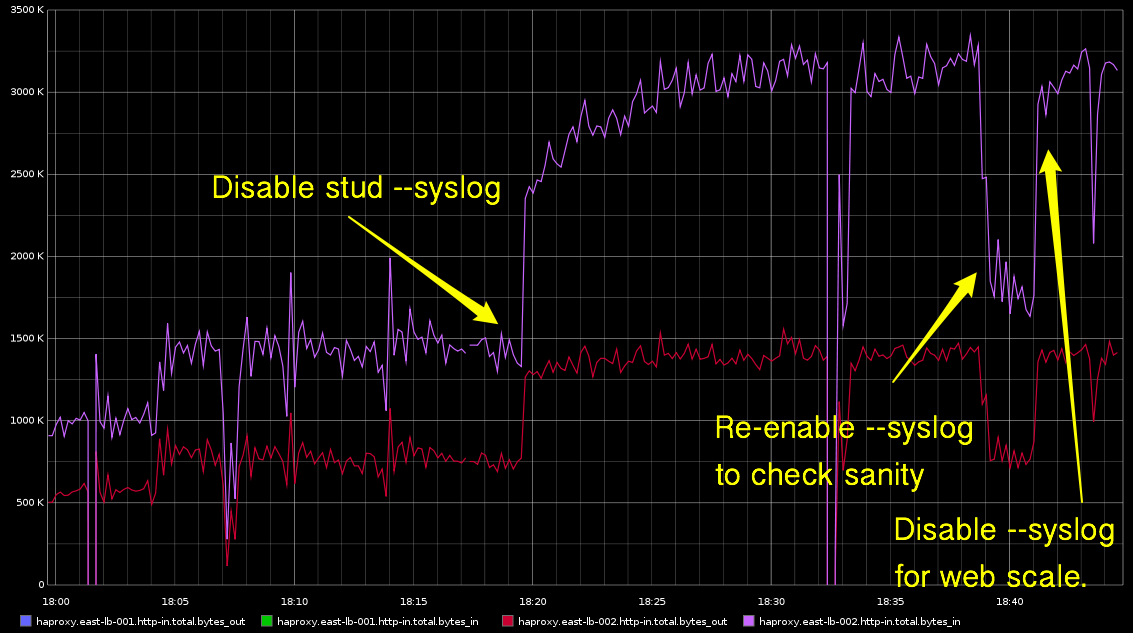Click the 18:20 time axis label
Viewport: 1133px width, 633px height.
[532, 601]
